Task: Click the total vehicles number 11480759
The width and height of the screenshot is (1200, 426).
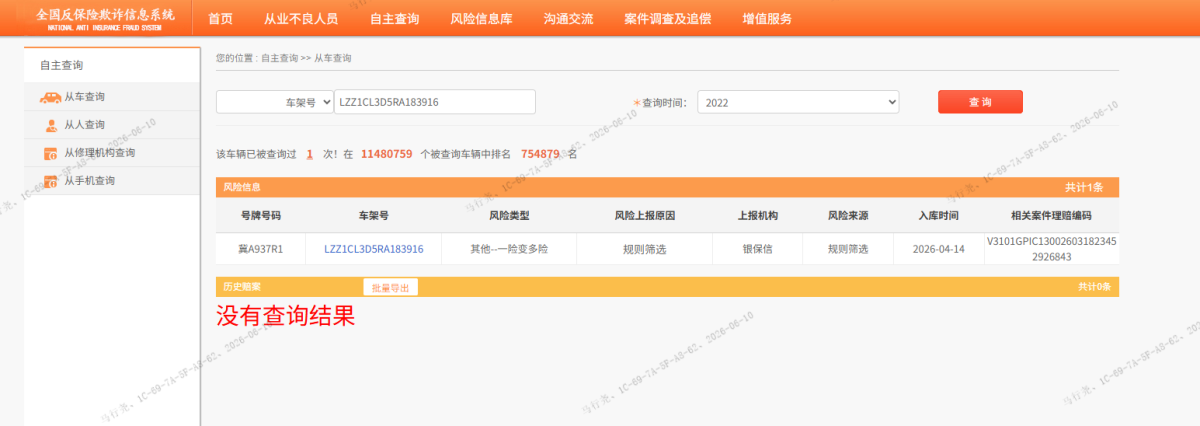Action: tap(386, 154)
